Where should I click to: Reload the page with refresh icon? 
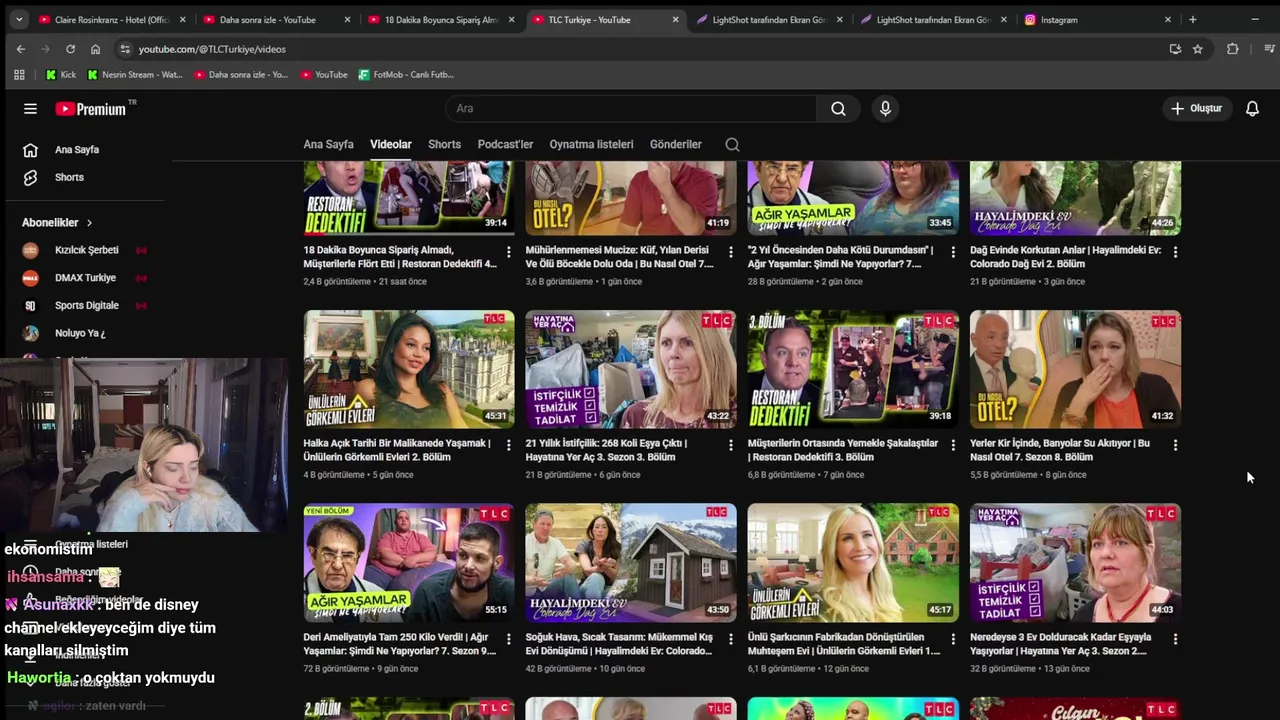click(70, 49)
